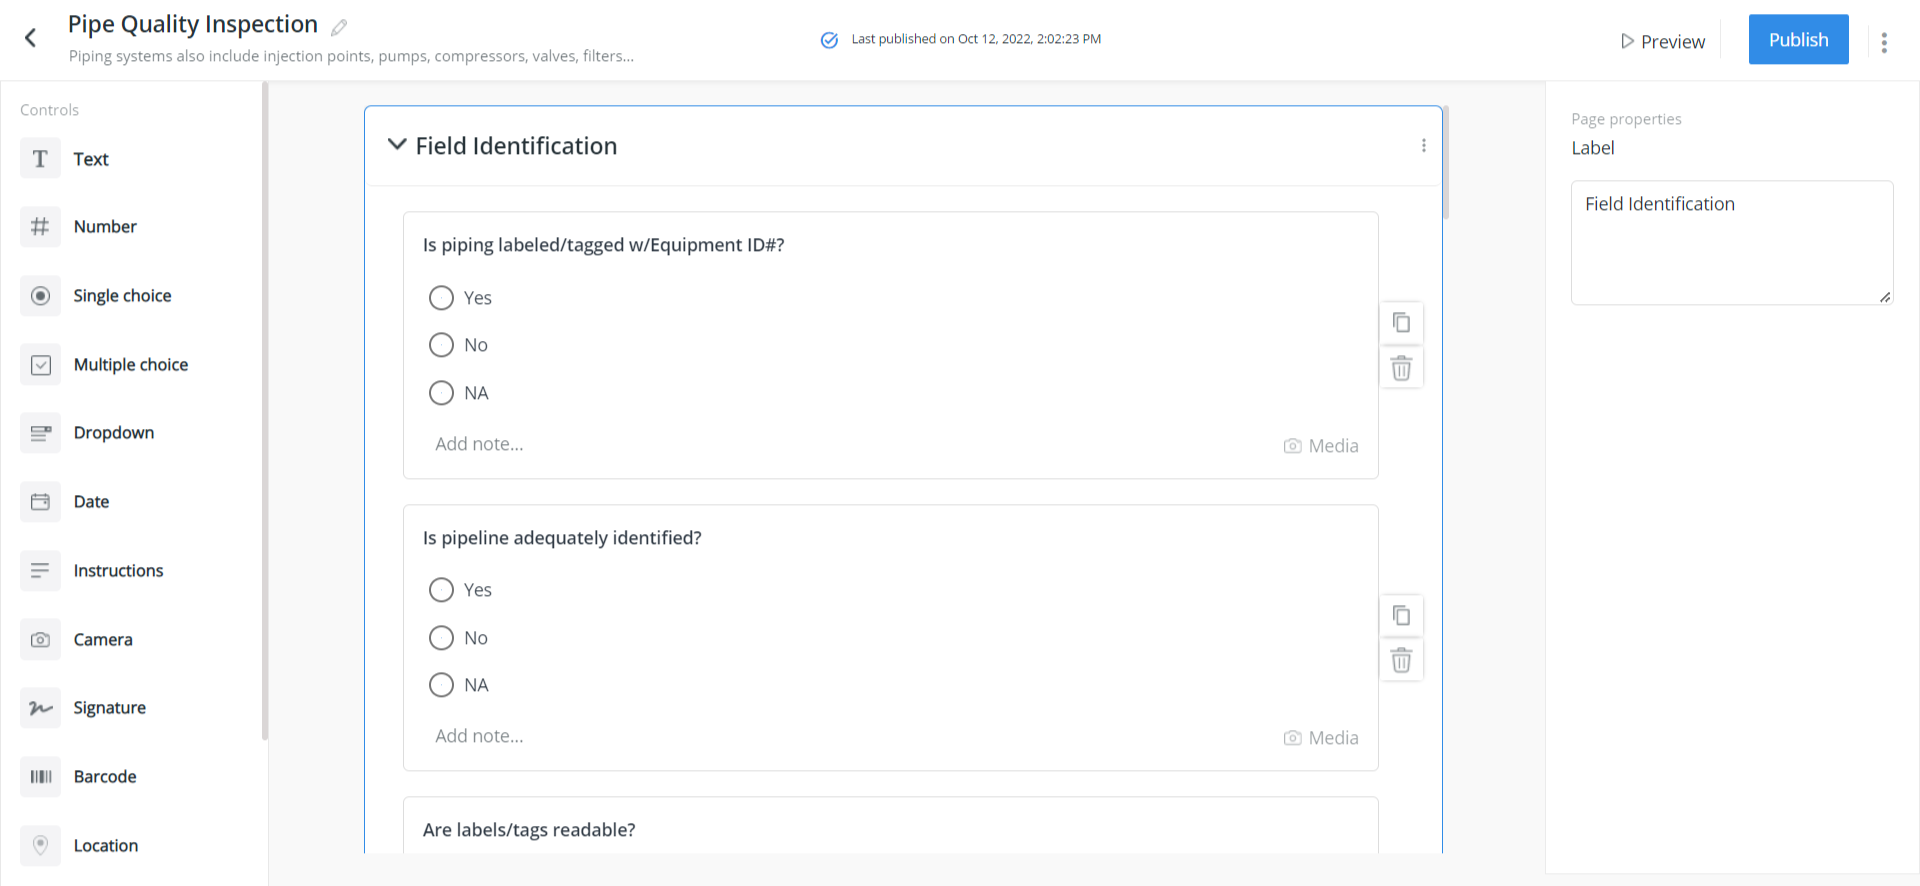Add the Barcode control
Viewport: 1920px width, 886px height.
coord(104,777)
